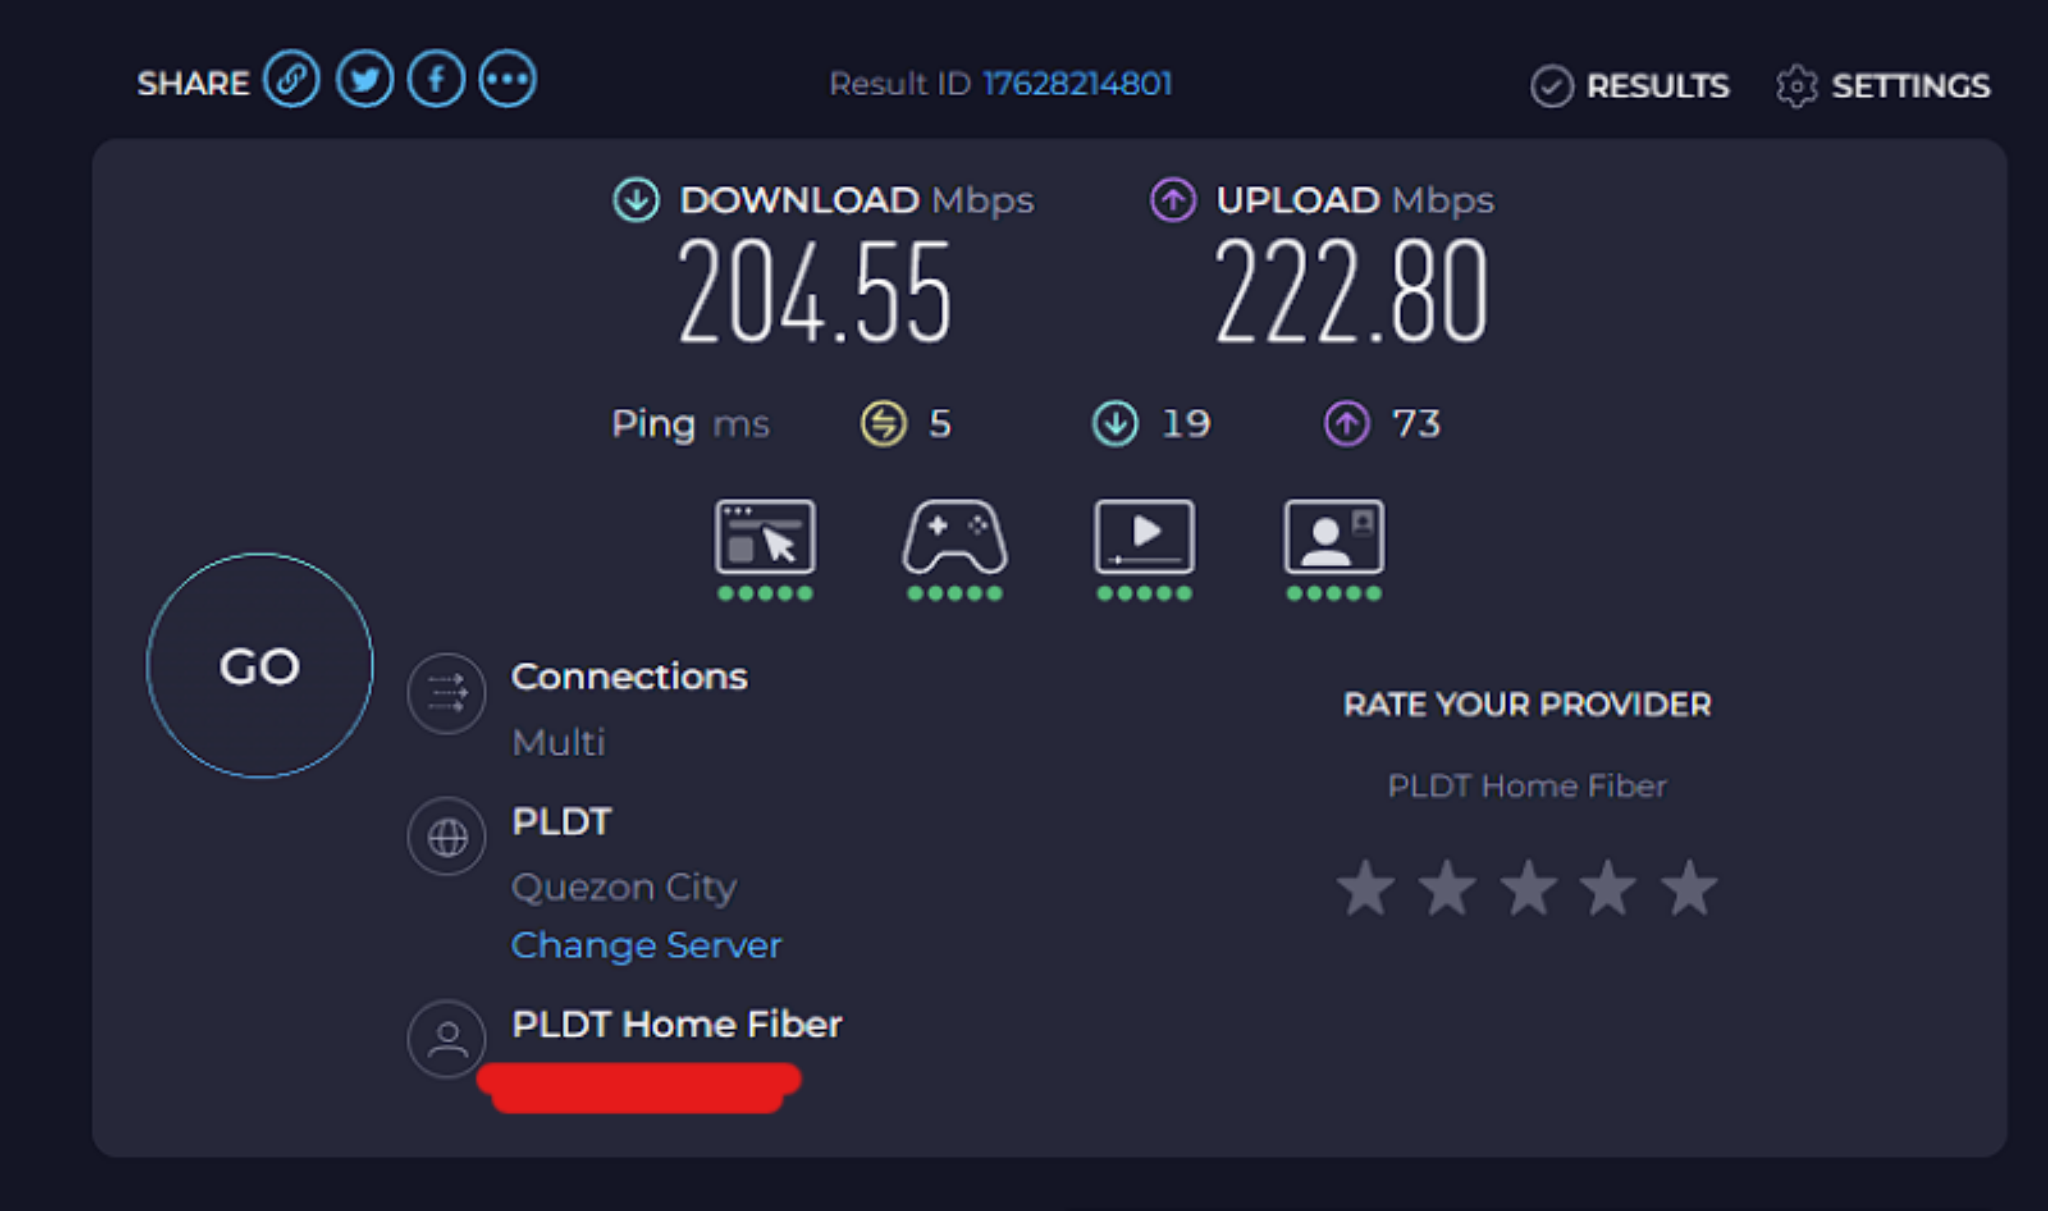Copy the share link icon
The height and width of the screenshot is (1211, 2048).
click(x=291, y=80)
